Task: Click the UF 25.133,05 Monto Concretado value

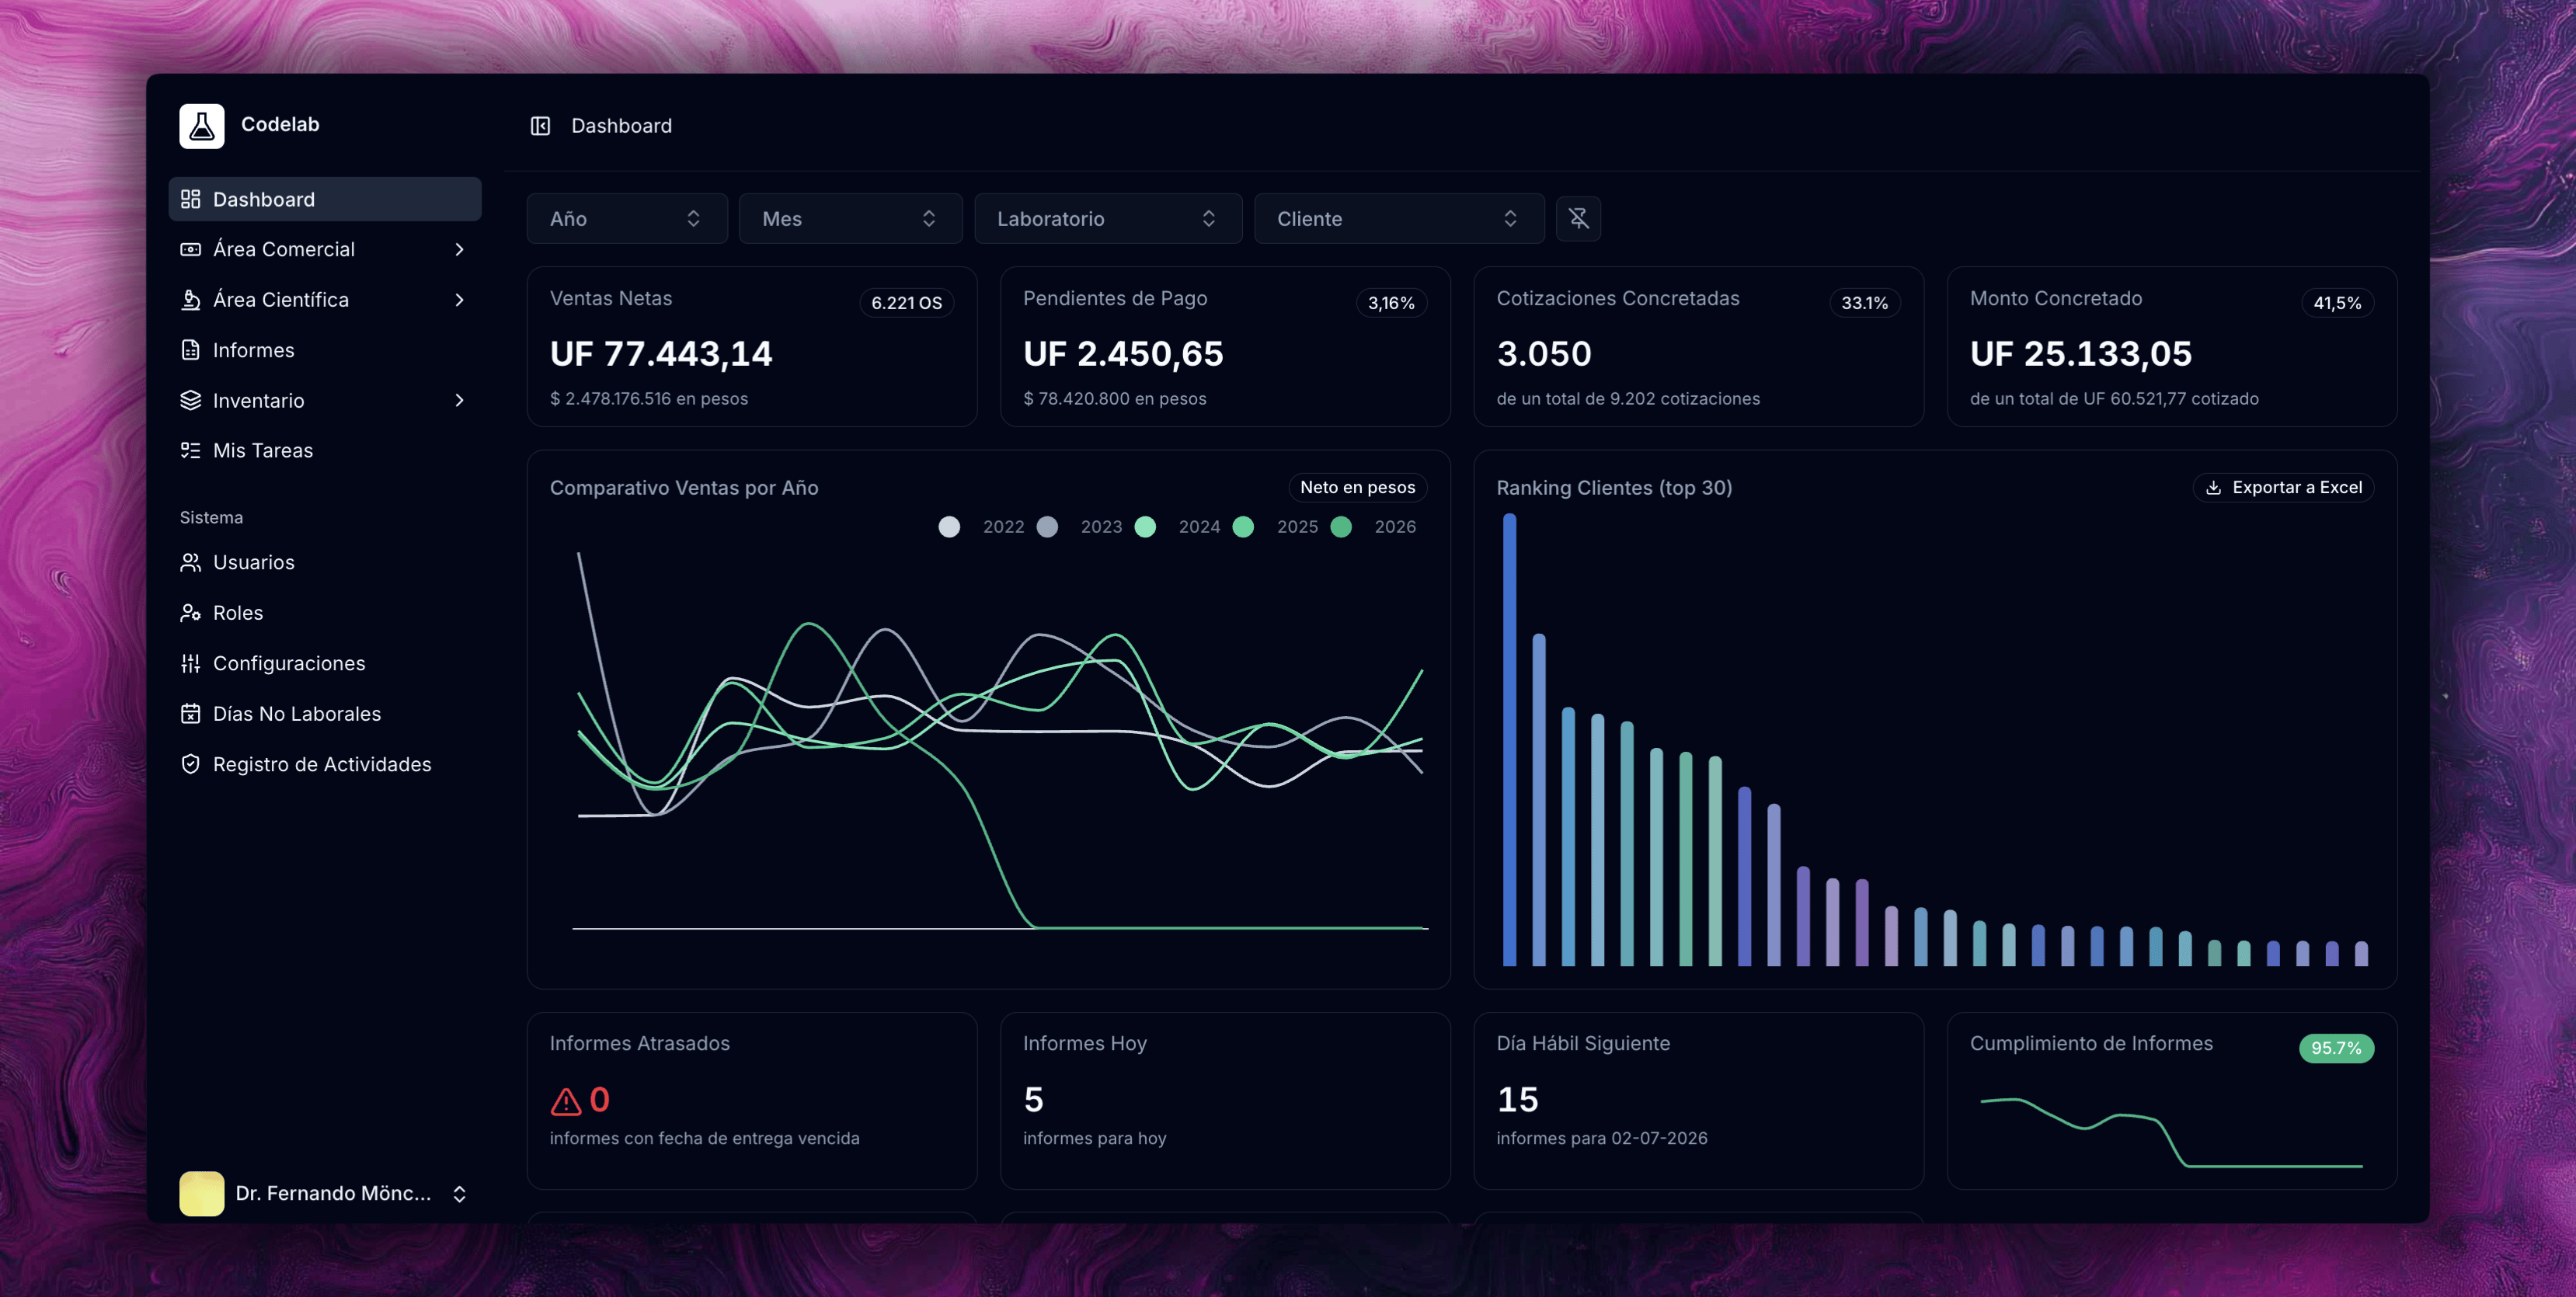Action: coord(2081,354)
